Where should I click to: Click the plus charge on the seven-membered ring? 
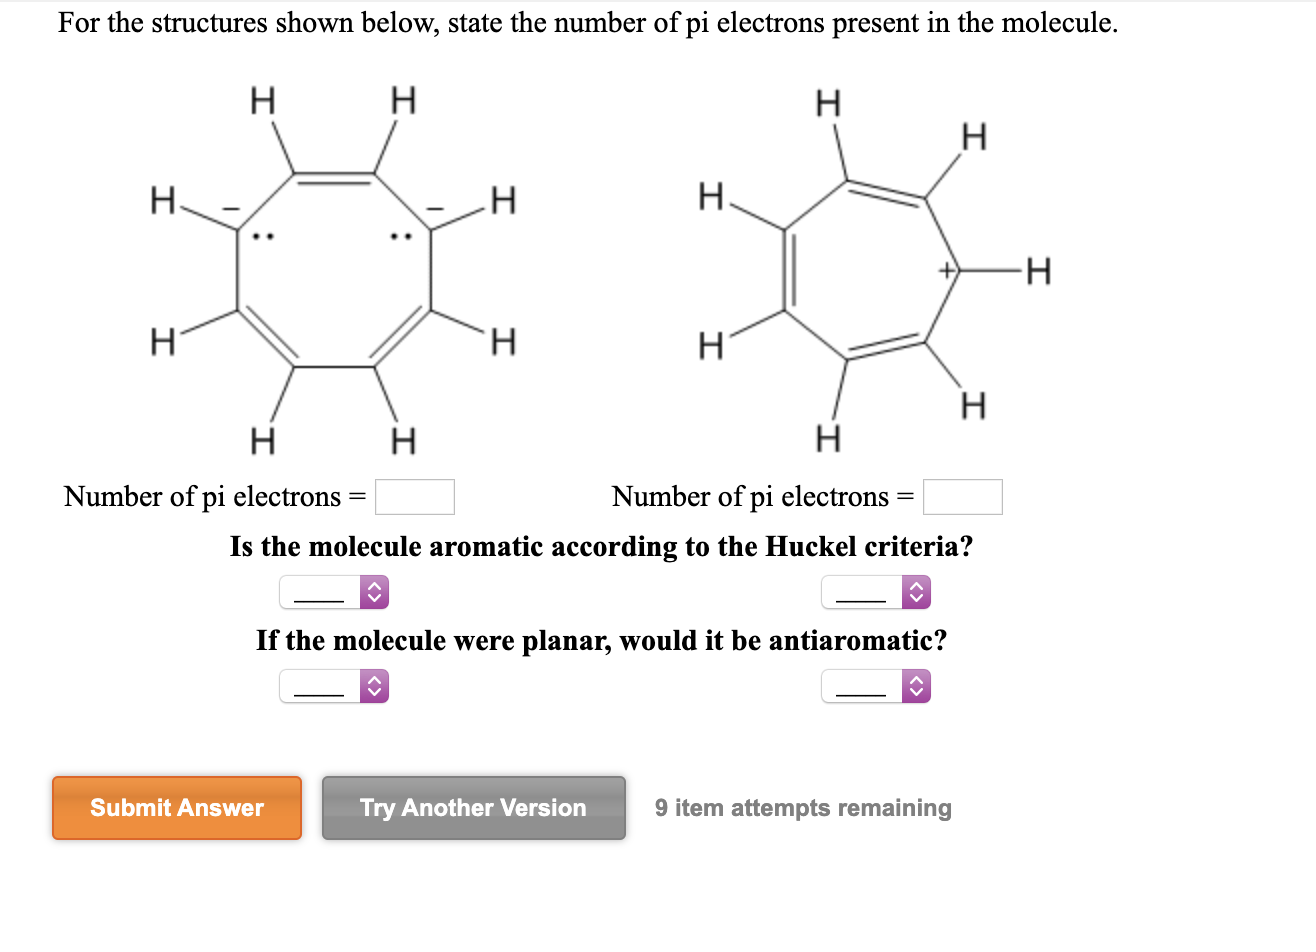[946, 270]
